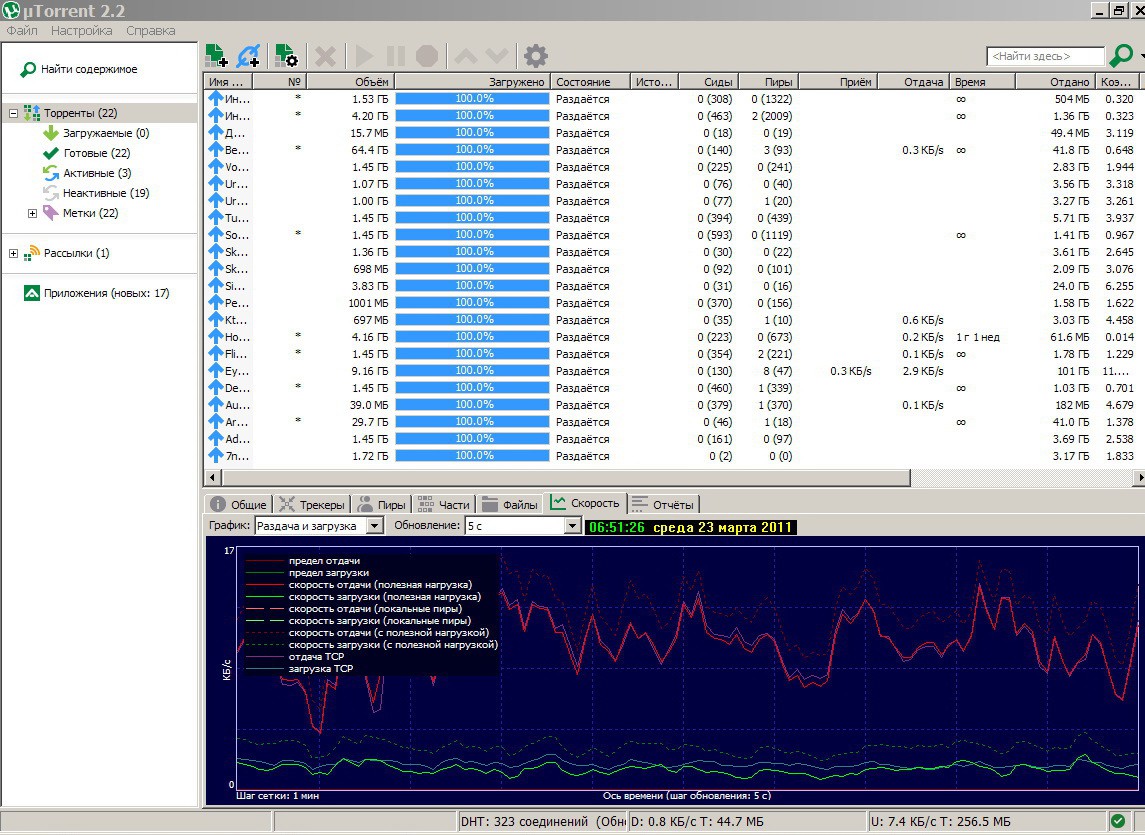The height and width of the screenshot is (835, 1145).
Task: Click the left arrow of horizontal scrollbar
Action: click(212, 478)
